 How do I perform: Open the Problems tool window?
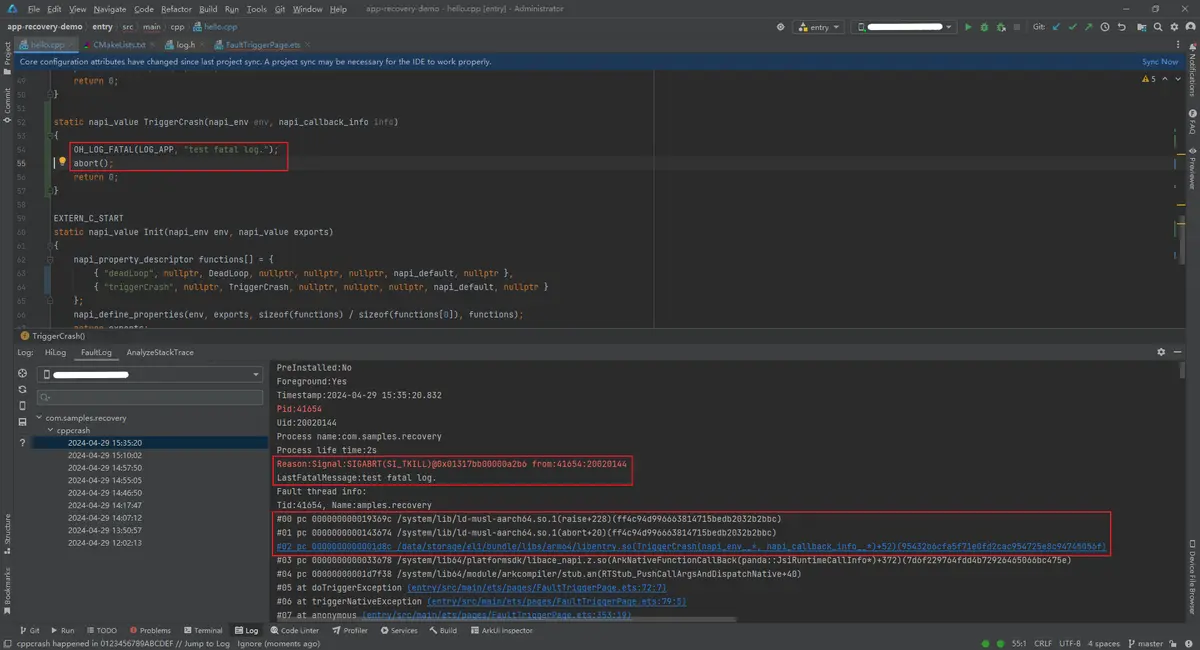(x=149, y=630)
